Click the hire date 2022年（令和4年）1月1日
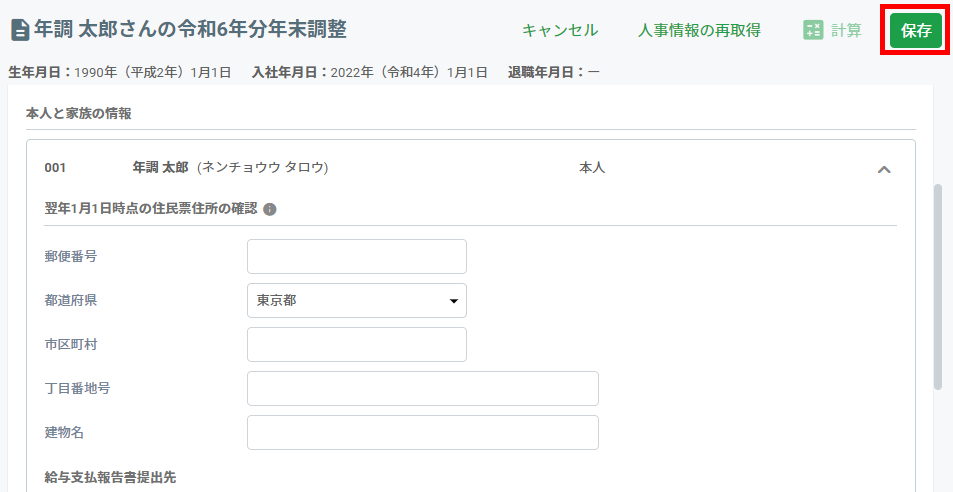The image size is (953, 492). pyautogui.click(x=409, y=73)
